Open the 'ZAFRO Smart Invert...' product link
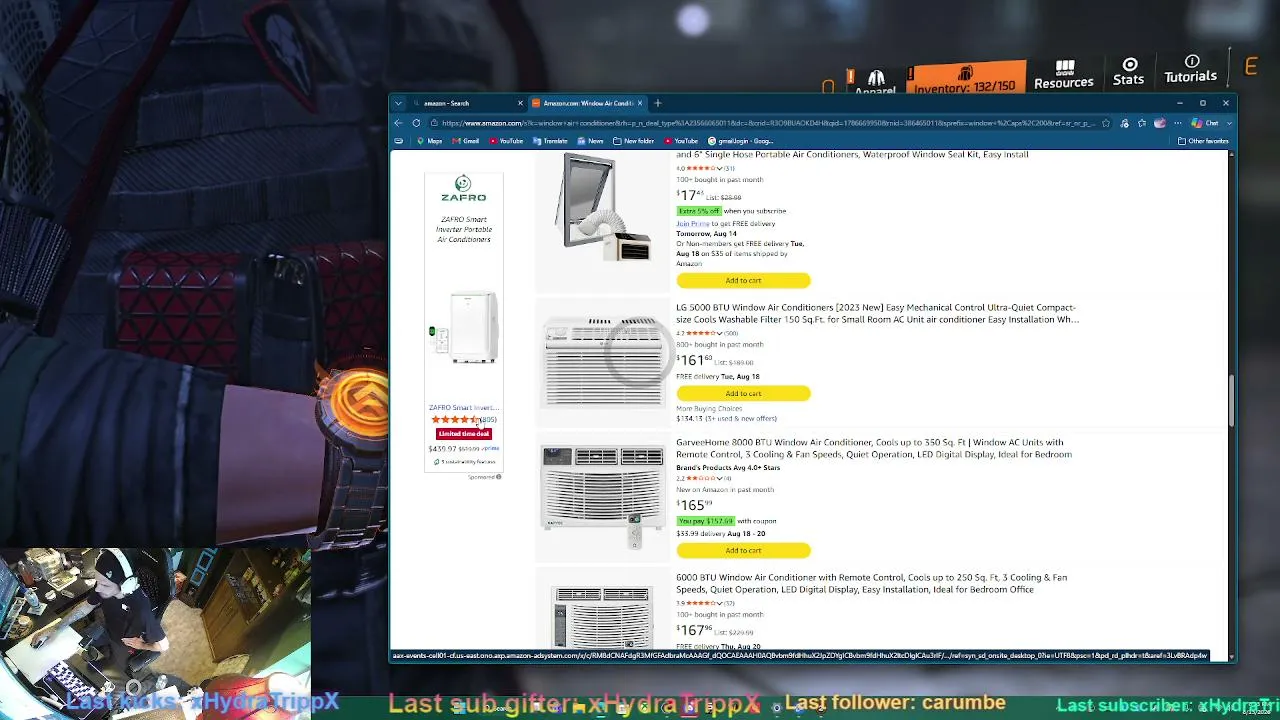The height and width of the screenshot is (720, 1280). [x=463, y=408]
